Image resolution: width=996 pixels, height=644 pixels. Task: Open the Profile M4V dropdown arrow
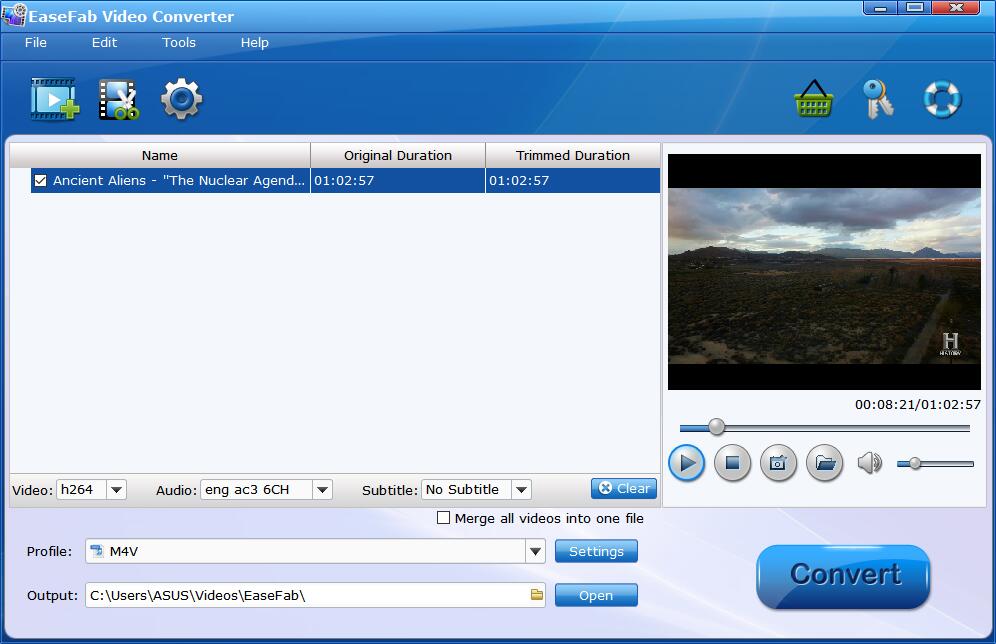(x=535, y=551)
